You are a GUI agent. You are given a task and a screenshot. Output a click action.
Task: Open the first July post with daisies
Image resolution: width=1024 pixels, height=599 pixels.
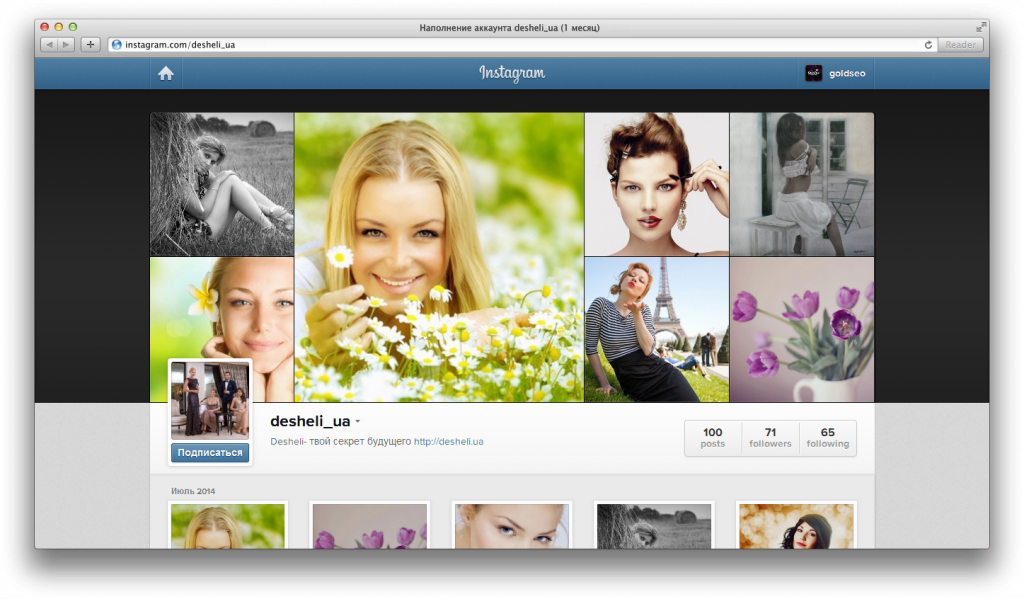coord(228,526)
